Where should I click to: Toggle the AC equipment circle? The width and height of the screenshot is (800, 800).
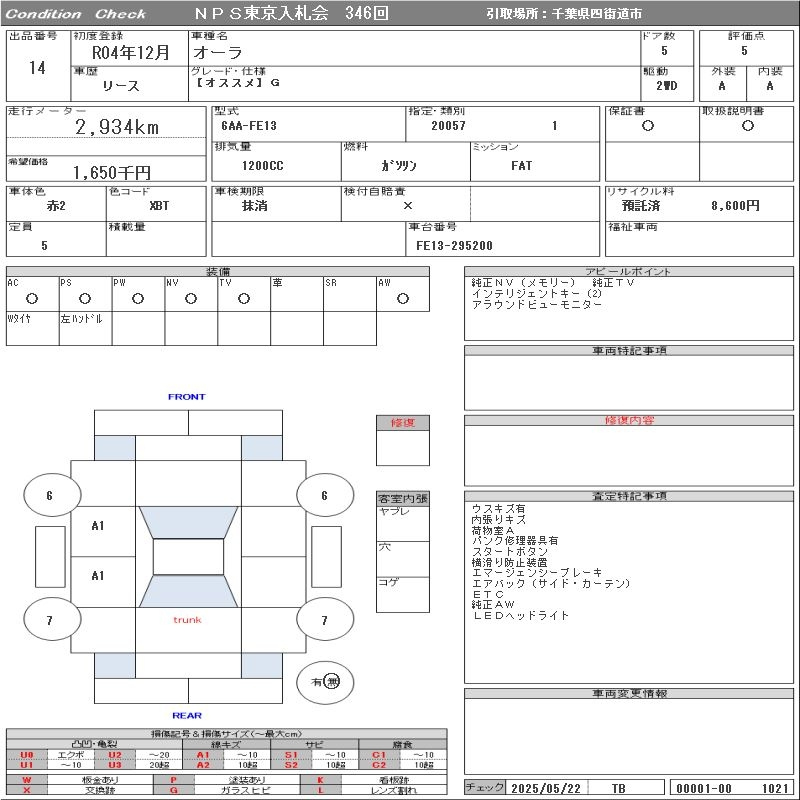tap(32, 298)
